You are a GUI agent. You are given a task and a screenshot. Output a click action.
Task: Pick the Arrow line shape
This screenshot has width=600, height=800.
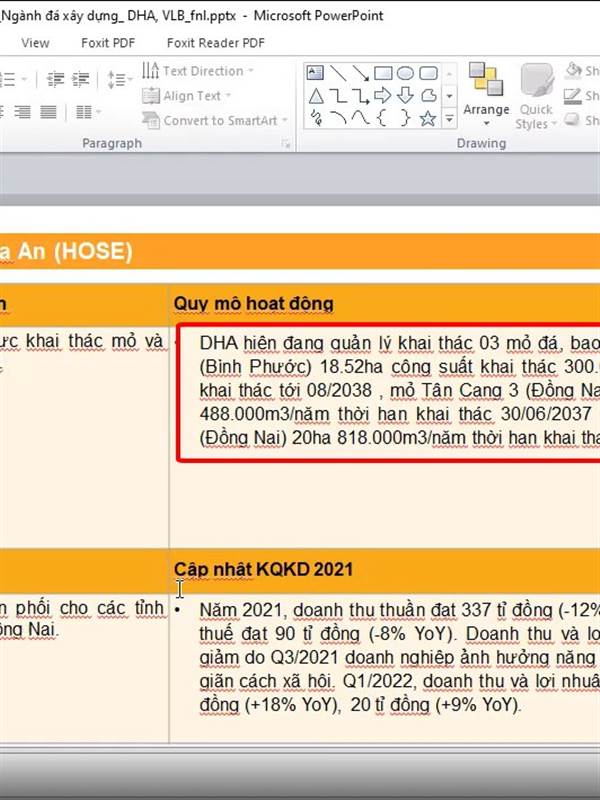point(361,73)
